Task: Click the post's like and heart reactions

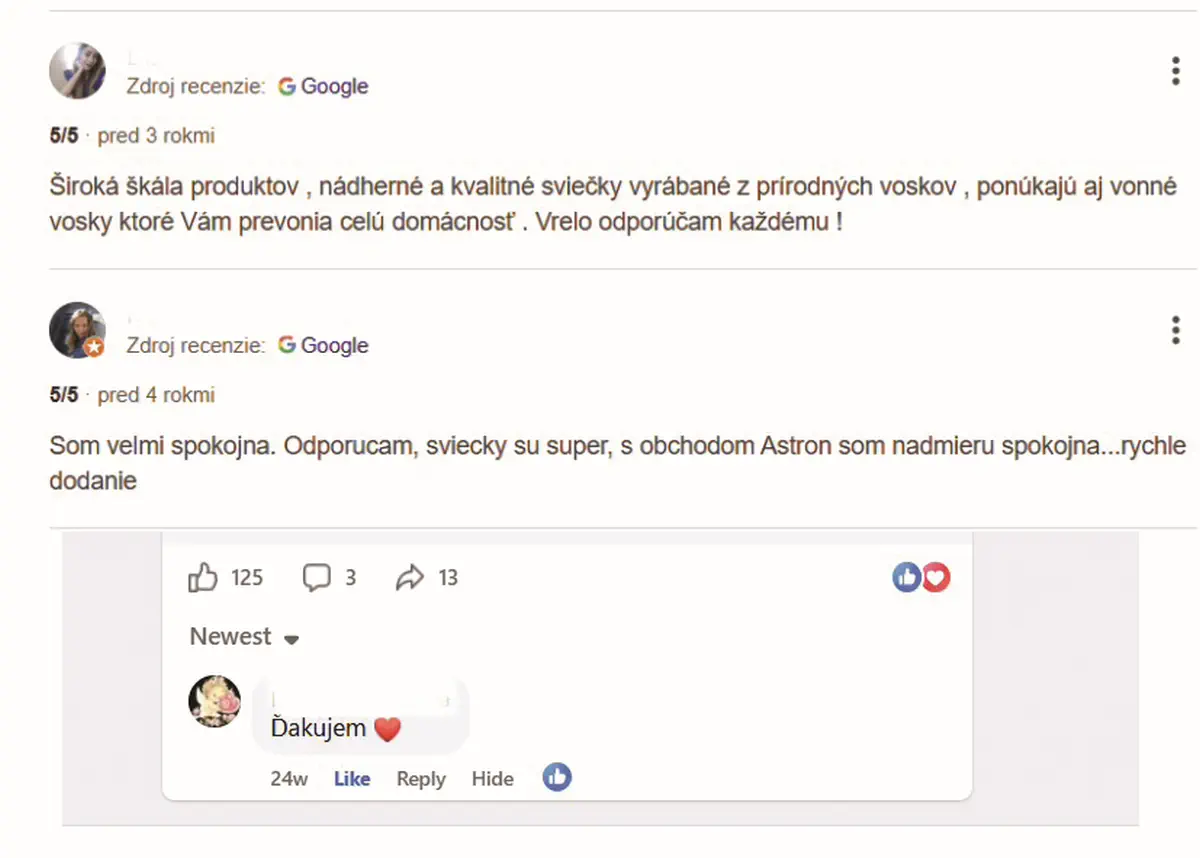Action: (x=921, y=576)
